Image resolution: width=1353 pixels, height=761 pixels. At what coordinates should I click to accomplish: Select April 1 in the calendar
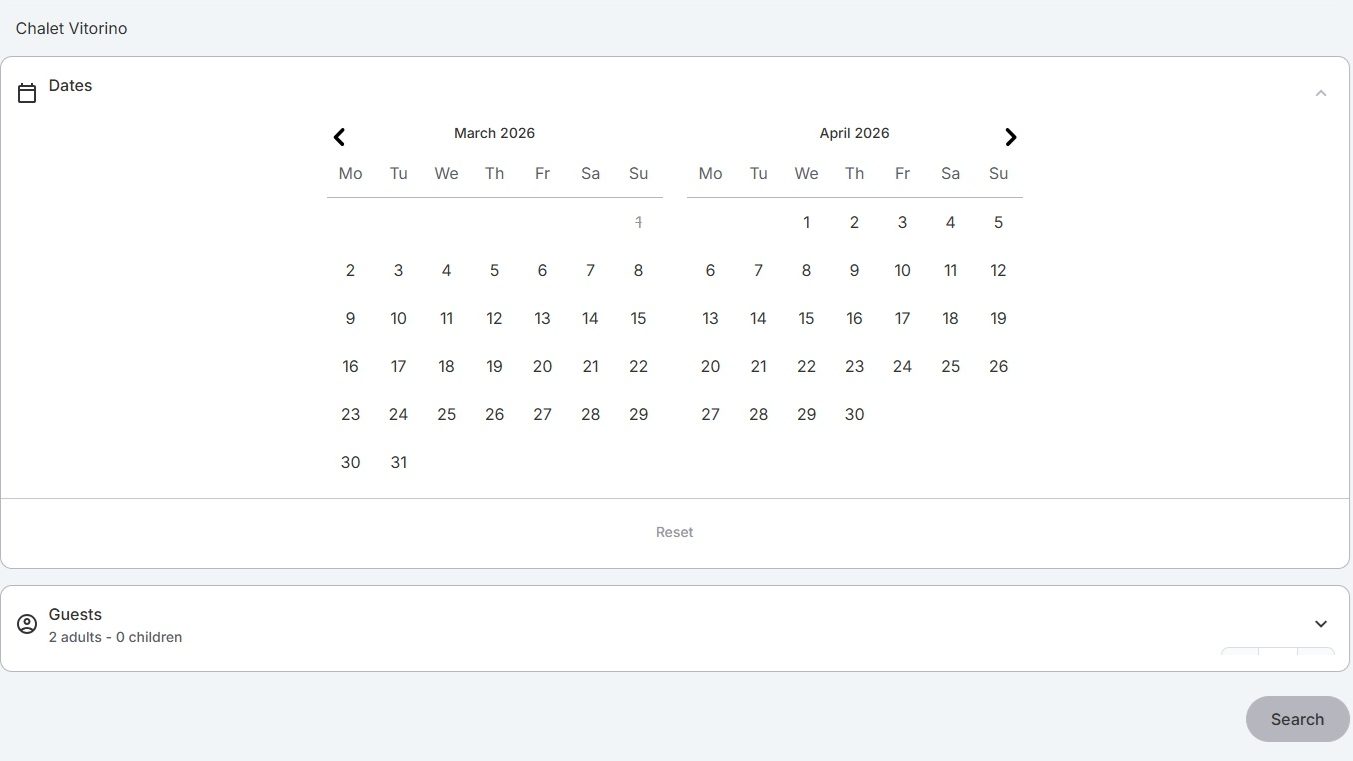point(806,223)
